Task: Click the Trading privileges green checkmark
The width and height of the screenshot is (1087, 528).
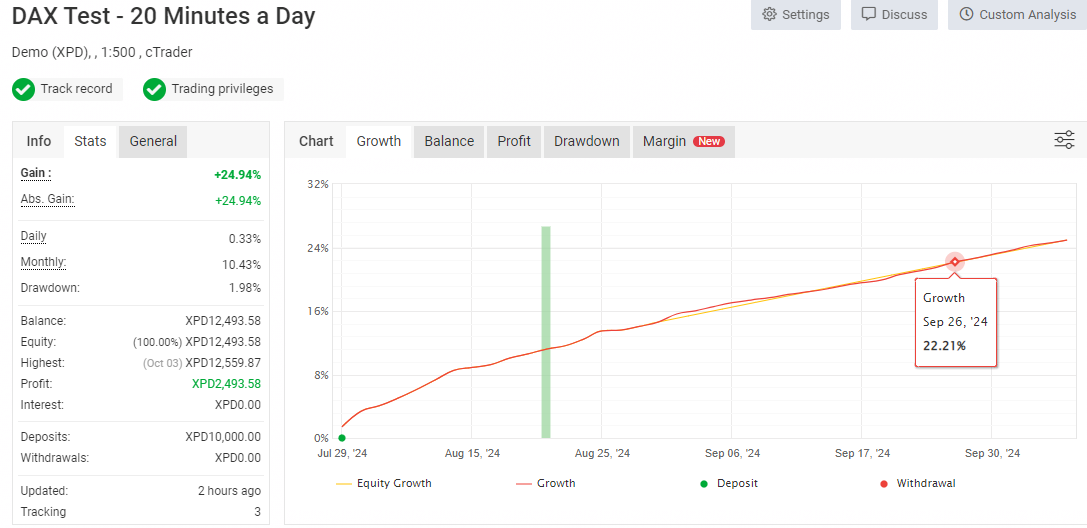Action: 154,89
